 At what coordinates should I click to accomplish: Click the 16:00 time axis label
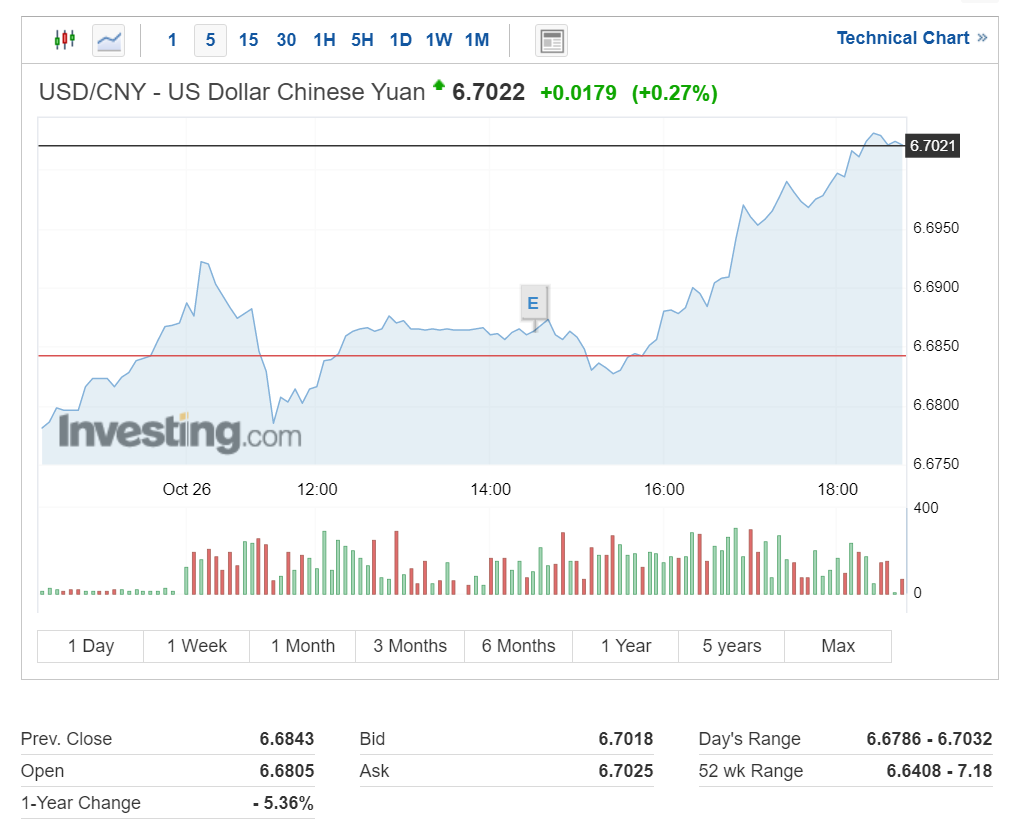click(x=664, y=490)
